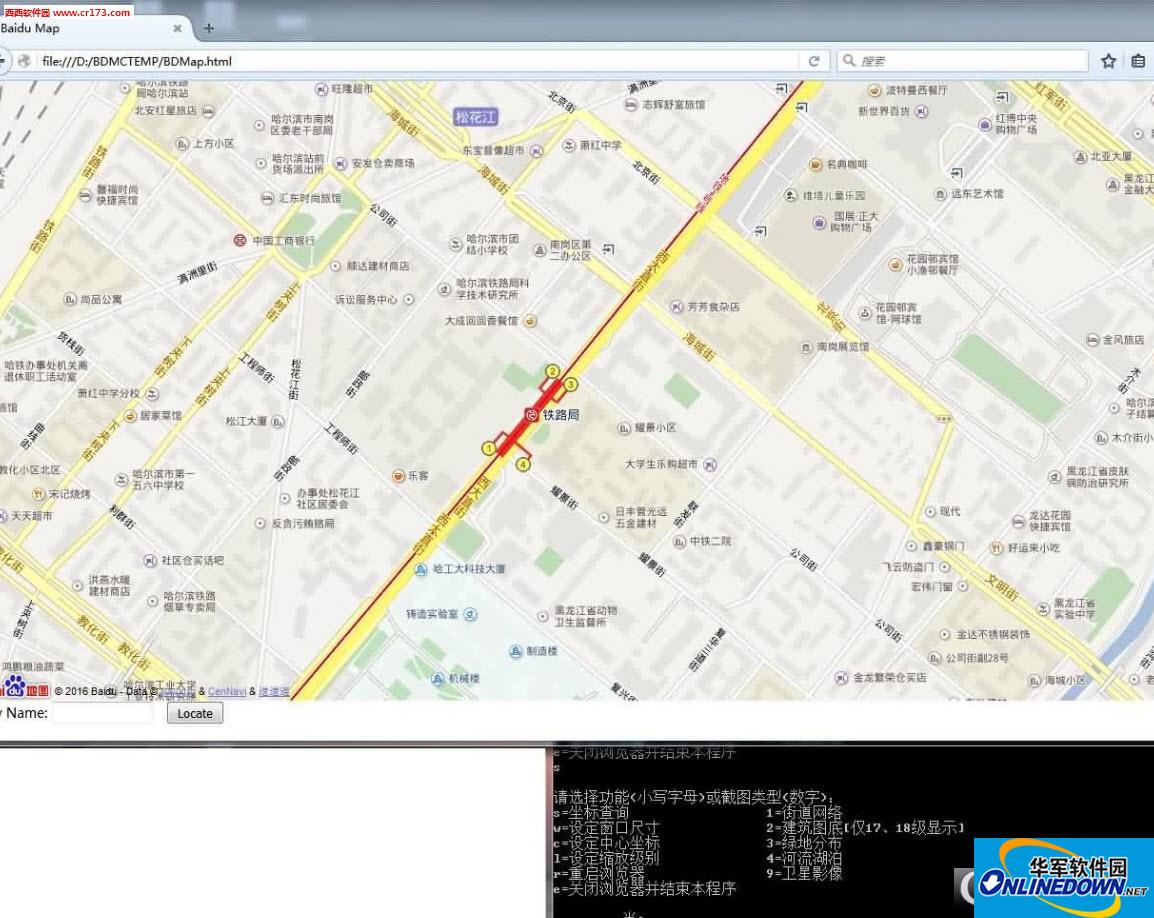1154x918 pixels.
Task: Click subway exit marker number 3
Action: click(x=571, y=384)
